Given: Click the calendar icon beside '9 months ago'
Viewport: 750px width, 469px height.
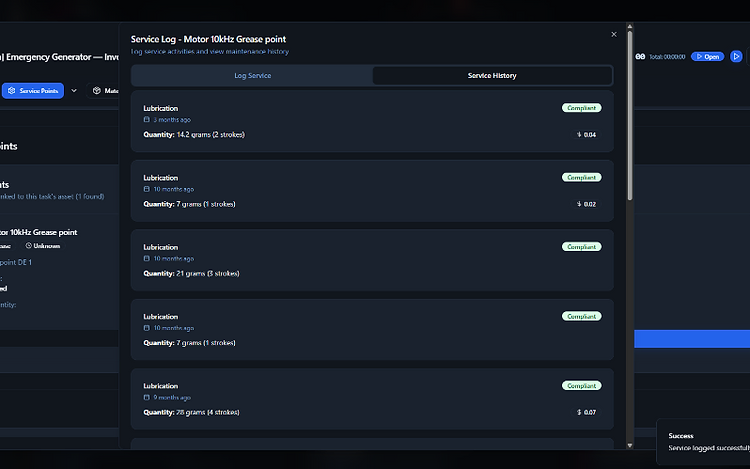Looking at the screenshot, I should pyautogui.click(x=147, y=397).
